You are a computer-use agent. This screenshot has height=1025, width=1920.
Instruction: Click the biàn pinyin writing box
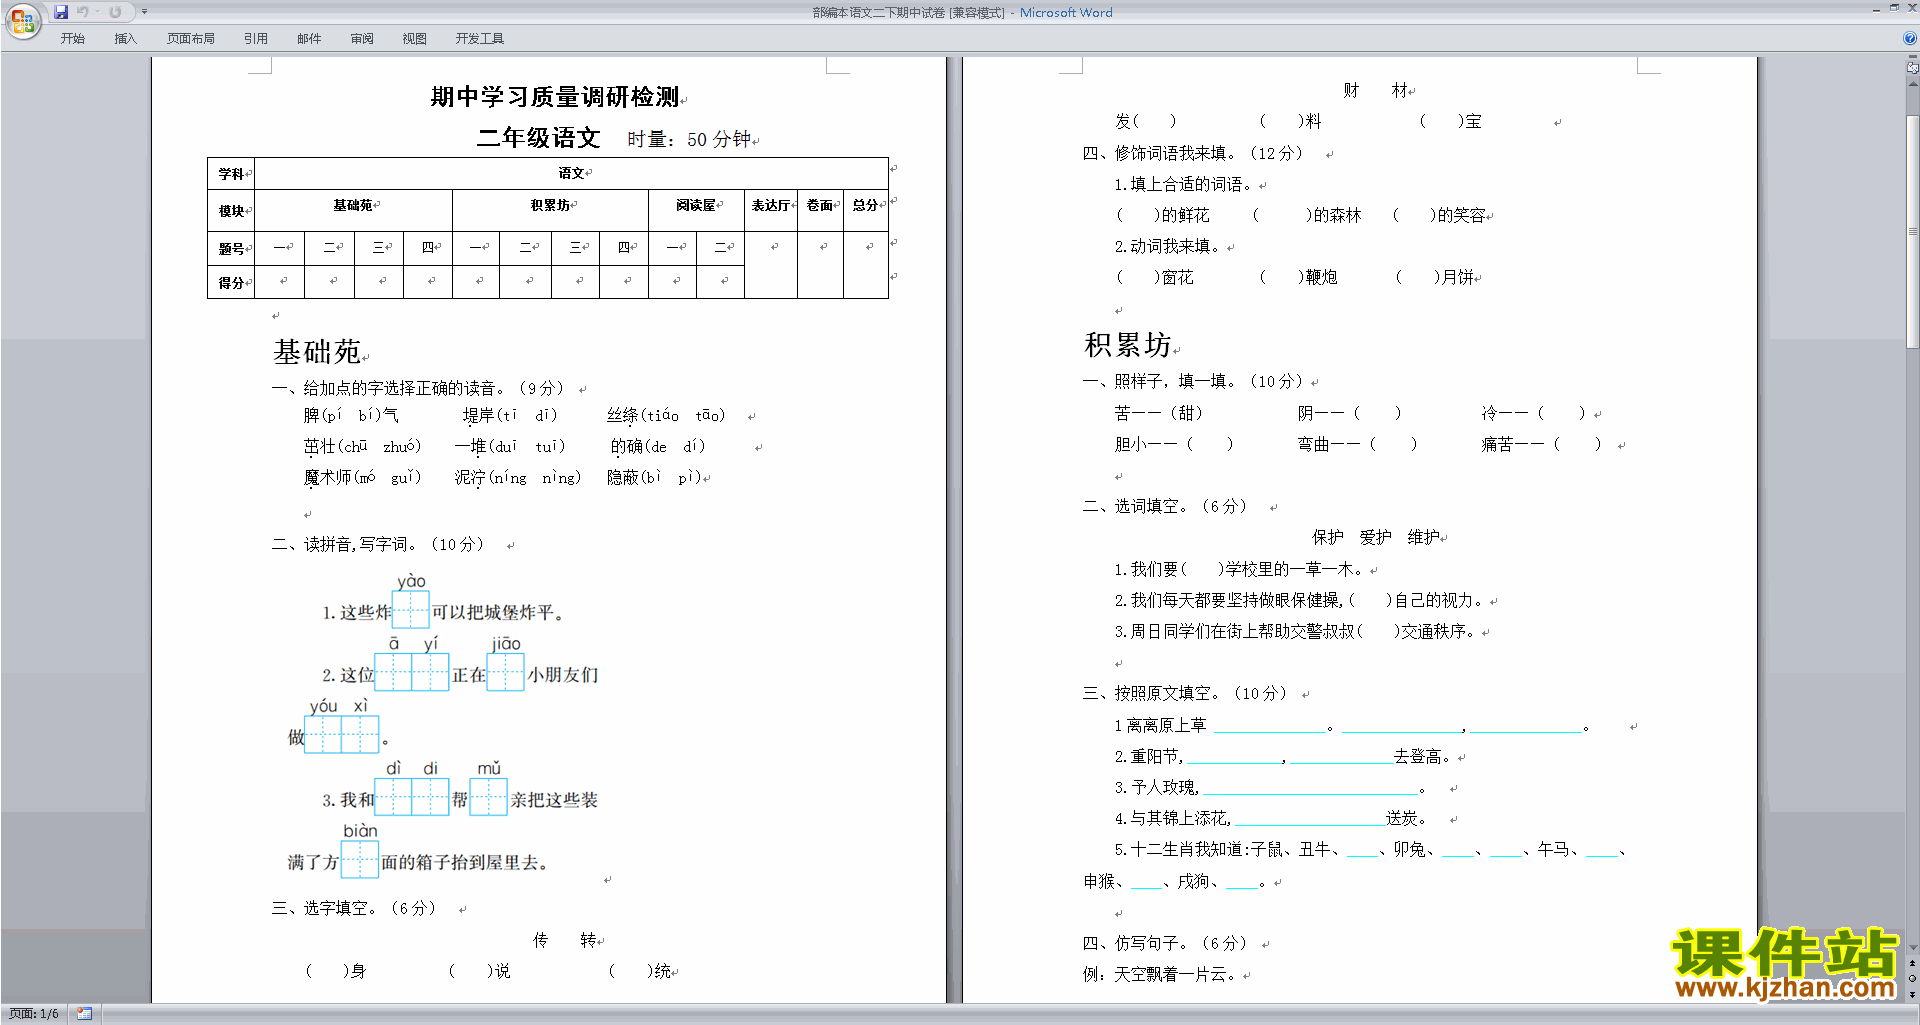[360, 859]
